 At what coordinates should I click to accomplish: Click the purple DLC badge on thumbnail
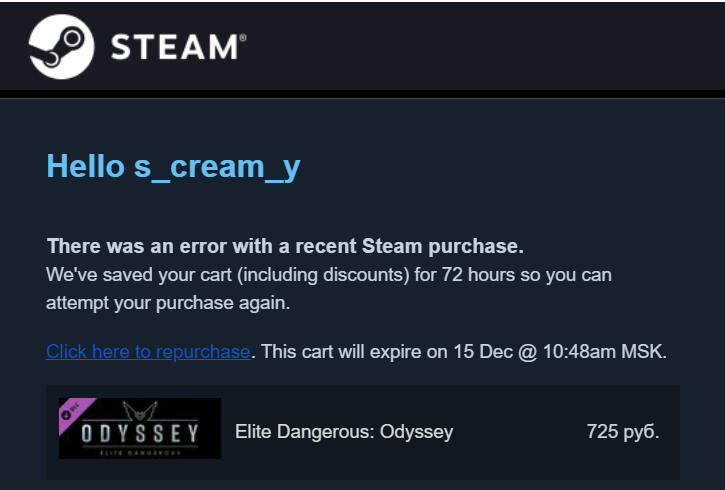(72, 410)
